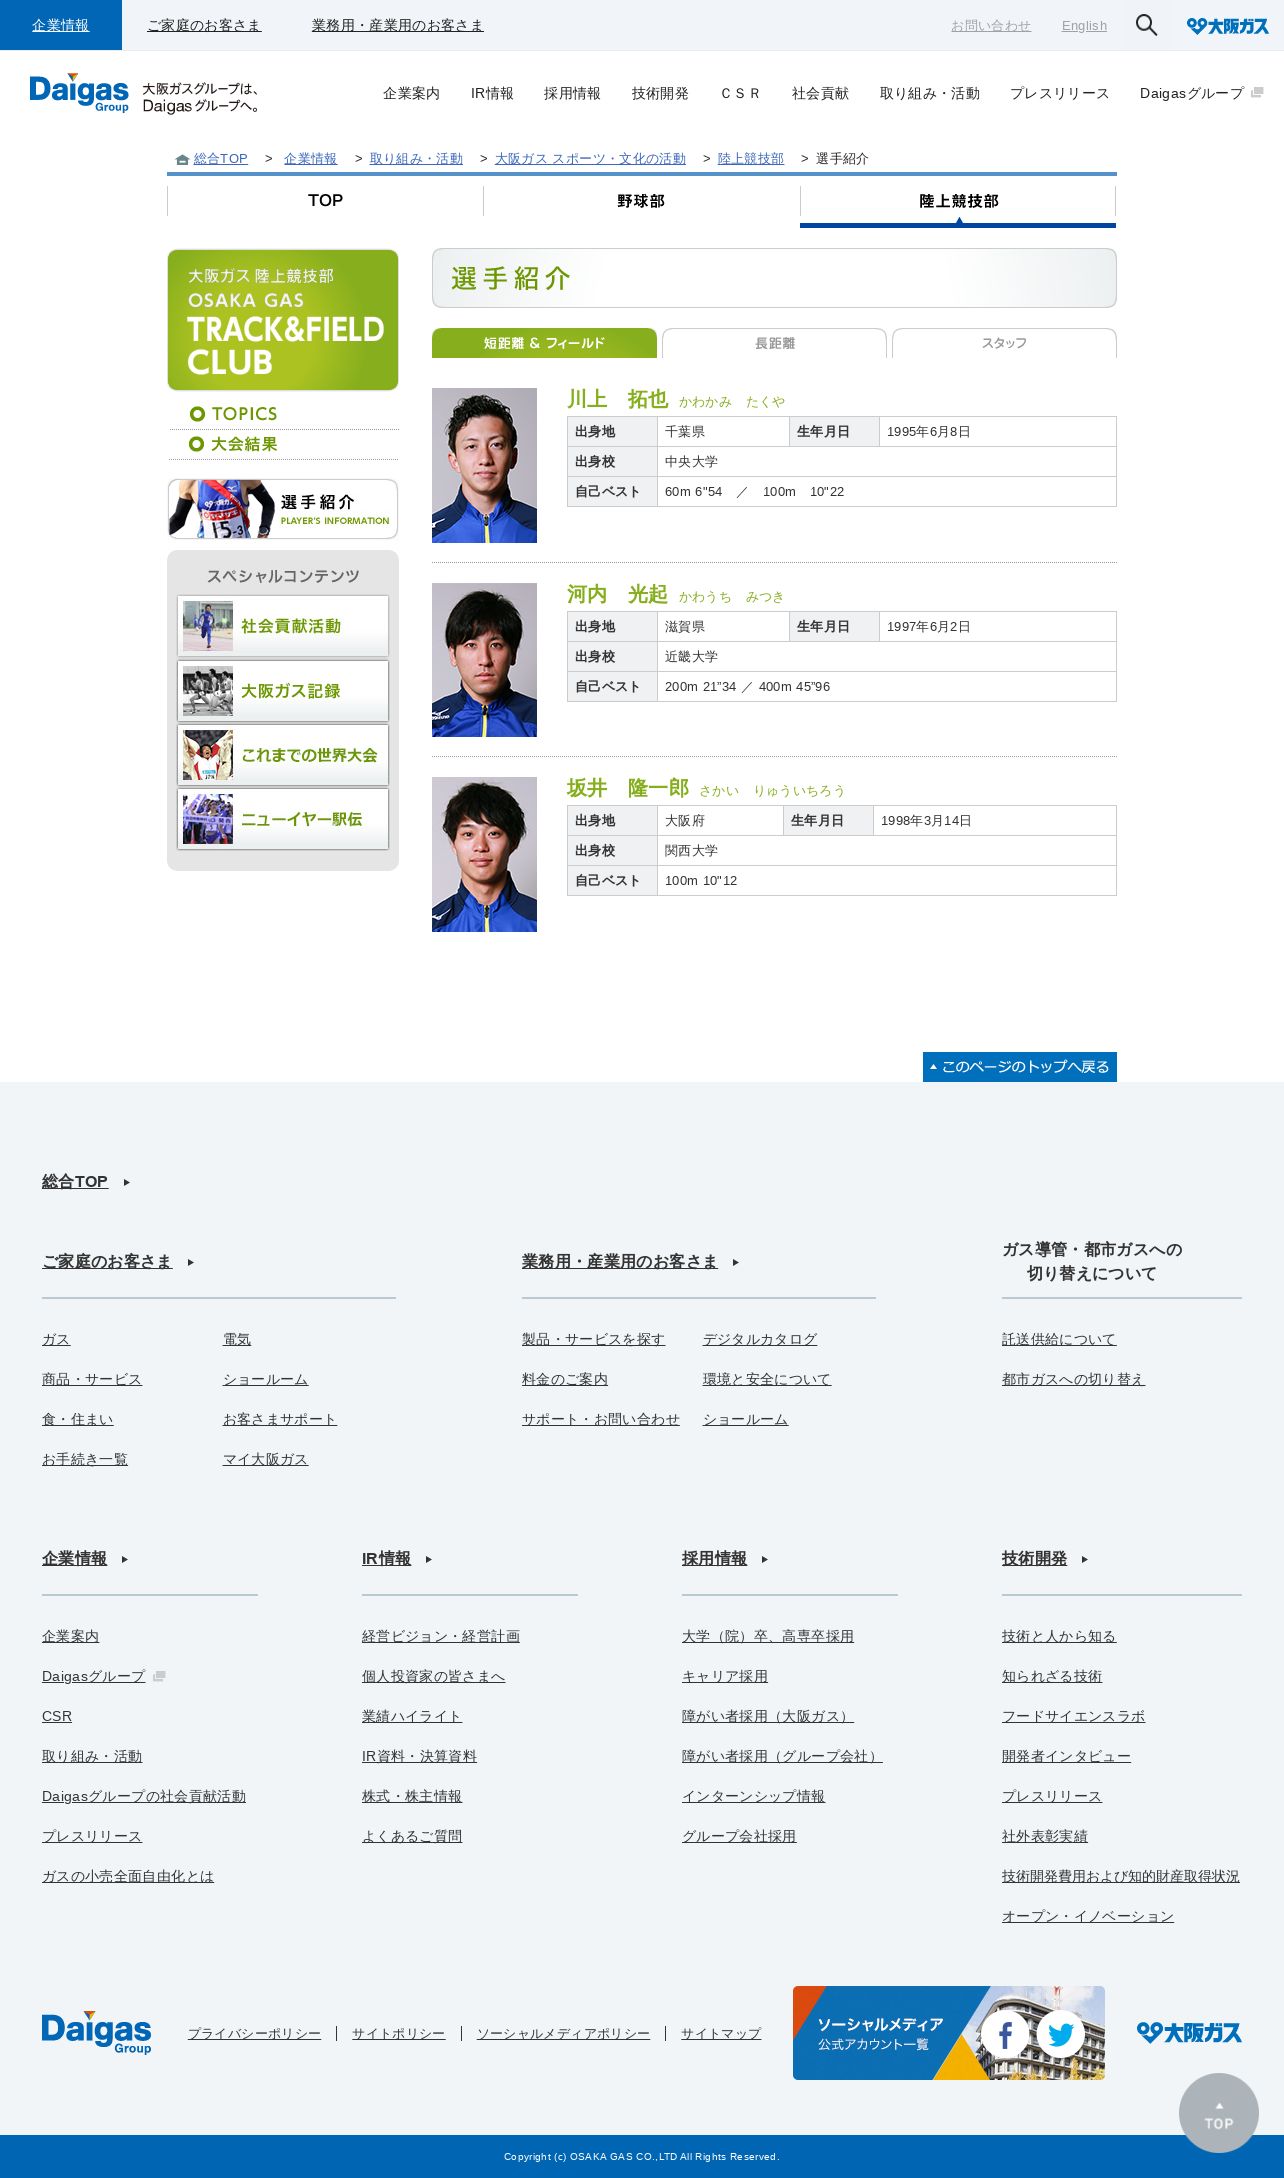
Task: Open 企業案内 main menu
Action: click(x=411, y=93)
